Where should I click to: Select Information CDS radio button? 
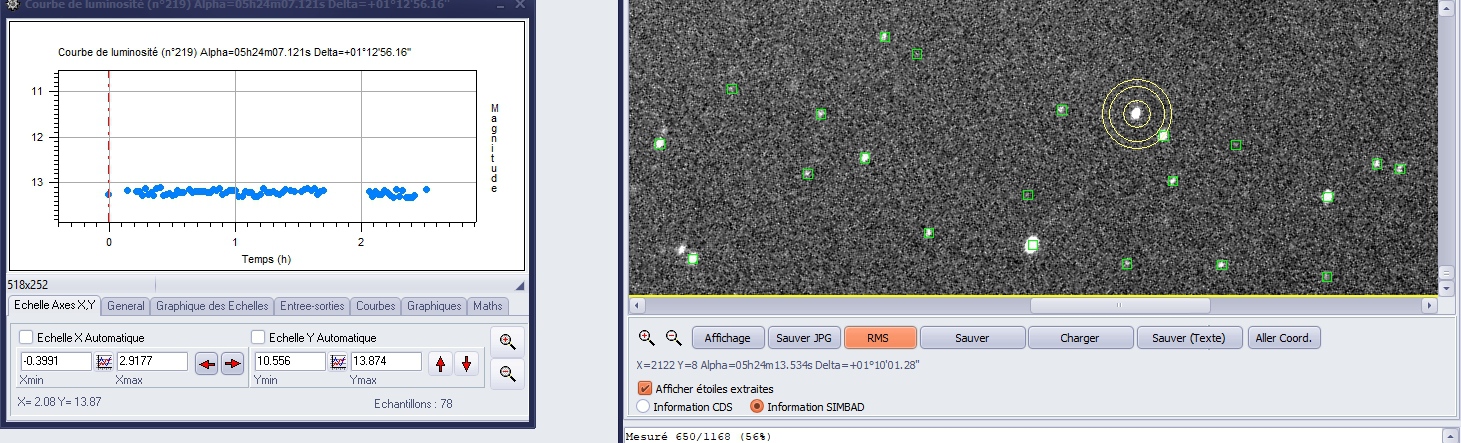(643, 407)
